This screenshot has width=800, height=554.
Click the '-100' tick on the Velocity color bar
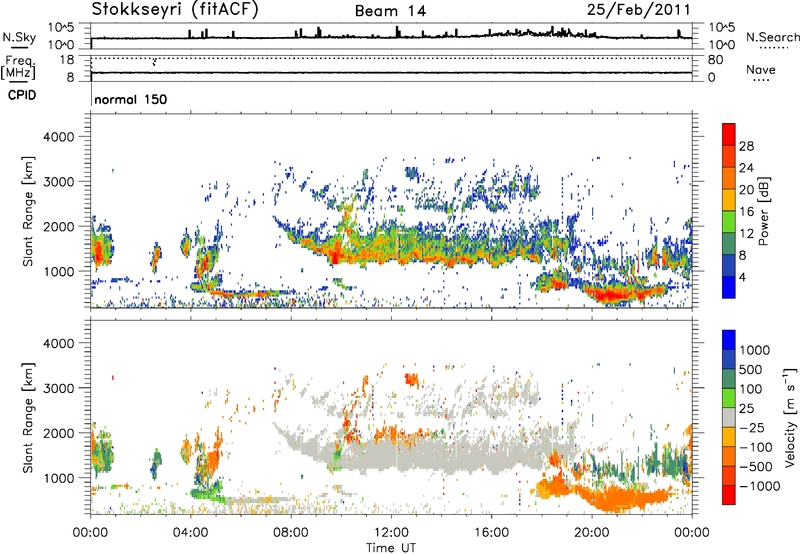pyautogui.click(x=756, y=447)
